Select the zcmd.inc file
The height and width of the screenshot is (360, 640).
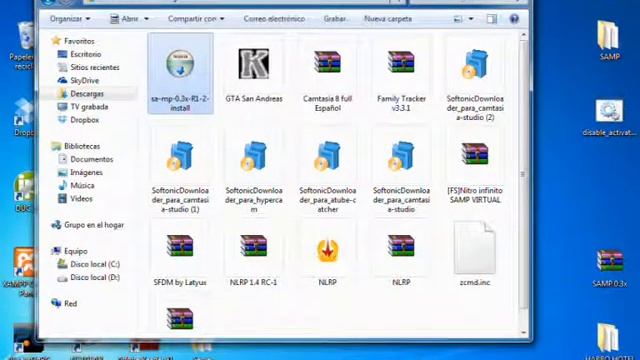coord(475,253)
